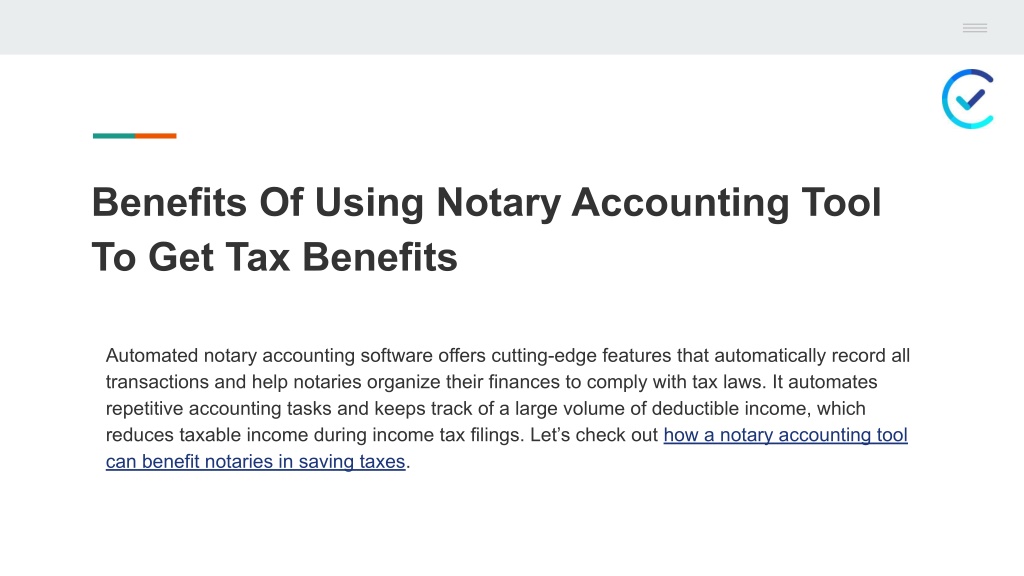Select the heading line 'Benefits Of Using Notary Accounting Tool'
Image resolution: width=1024 pixels, height=576 pixels.
tap(487, 202)
